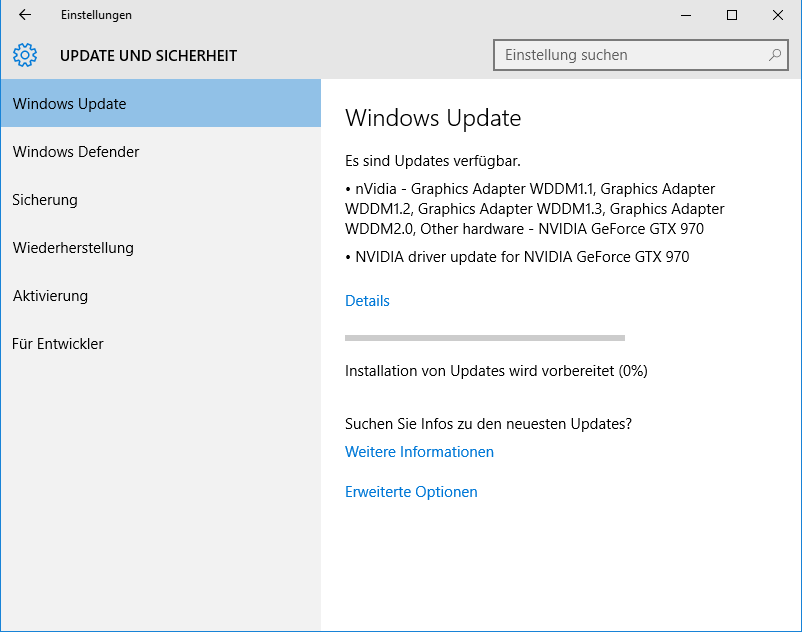Click the search magnifier icon
The height and width of the screenshot is (632, 802).
tap(775, 55)
